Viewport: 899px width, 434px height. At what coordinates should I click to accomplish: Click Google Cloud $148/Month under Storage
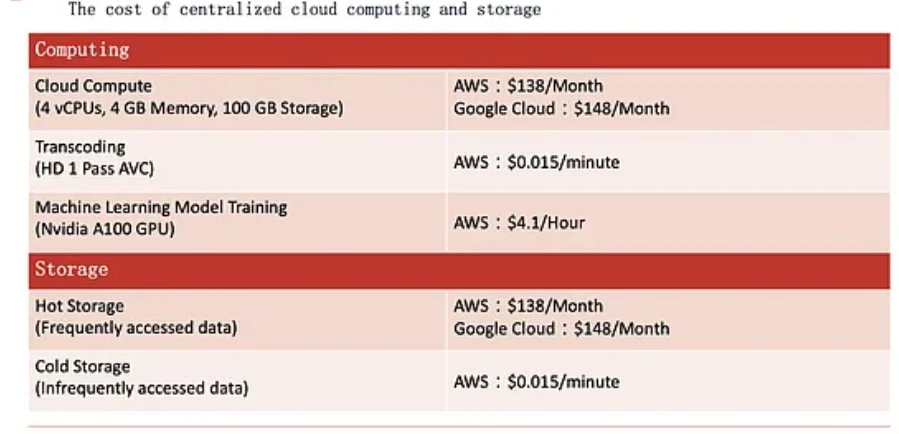pyautogui.click(x=561, y=329)
